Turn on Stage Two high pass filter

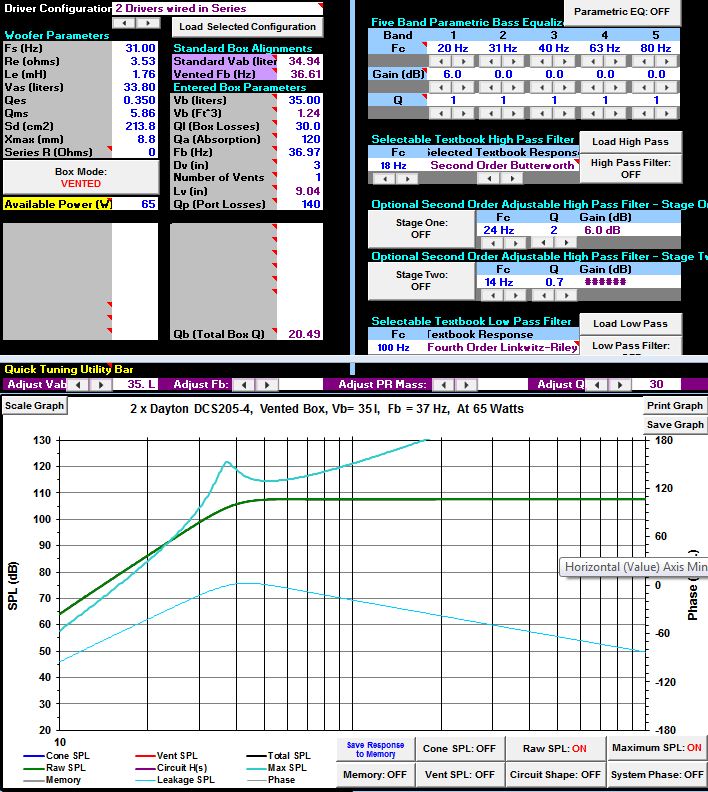click(x=421, y=280)
